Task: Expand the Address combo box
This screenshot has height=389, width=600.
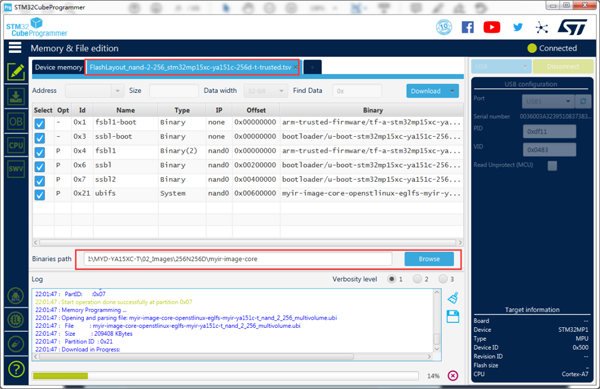Action: click(95, 91)
